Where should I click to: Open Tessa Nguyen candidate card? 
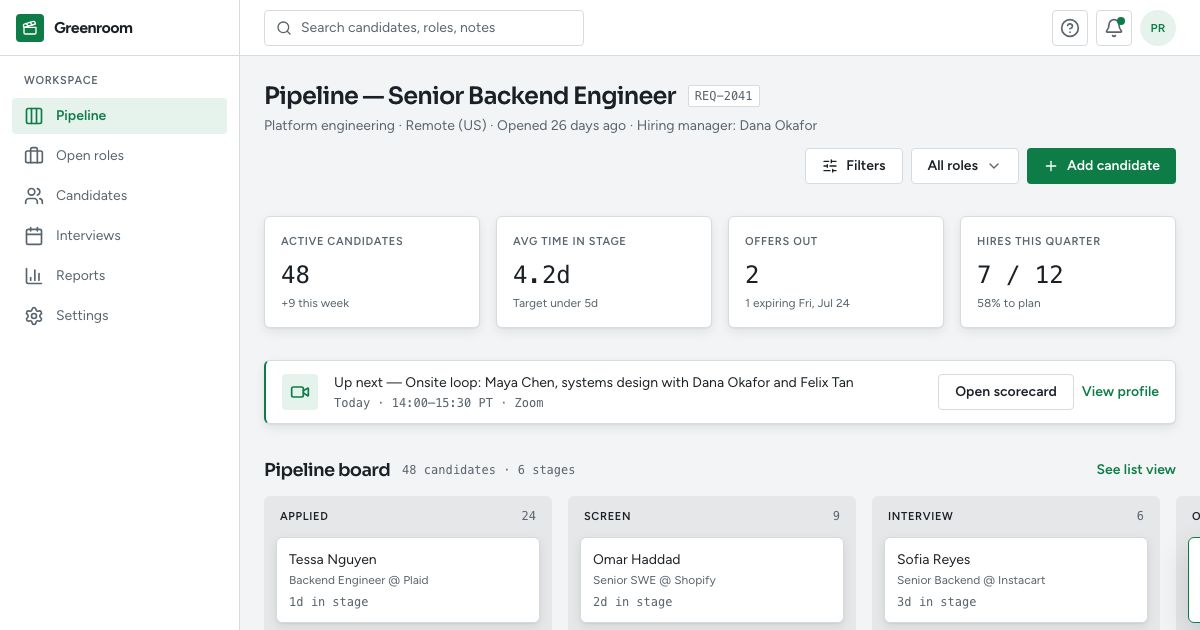click(408, 580)
